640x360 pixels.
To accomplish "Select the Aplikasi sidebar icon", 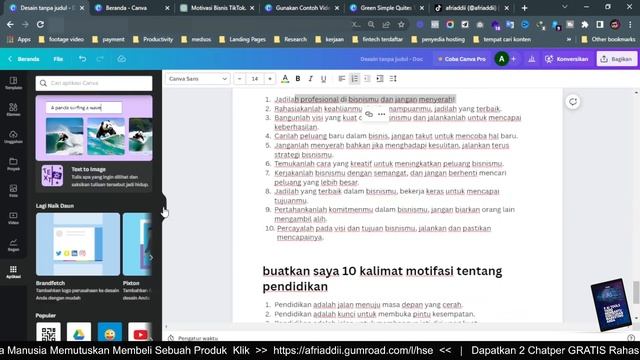I will click(x=13, y=271).
